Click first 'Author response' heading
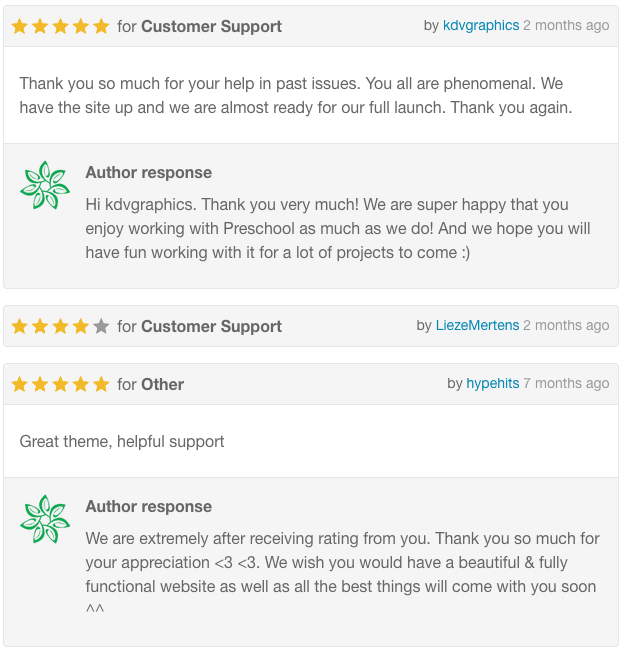This screenshot has width=623, height=650. point(148,173)
